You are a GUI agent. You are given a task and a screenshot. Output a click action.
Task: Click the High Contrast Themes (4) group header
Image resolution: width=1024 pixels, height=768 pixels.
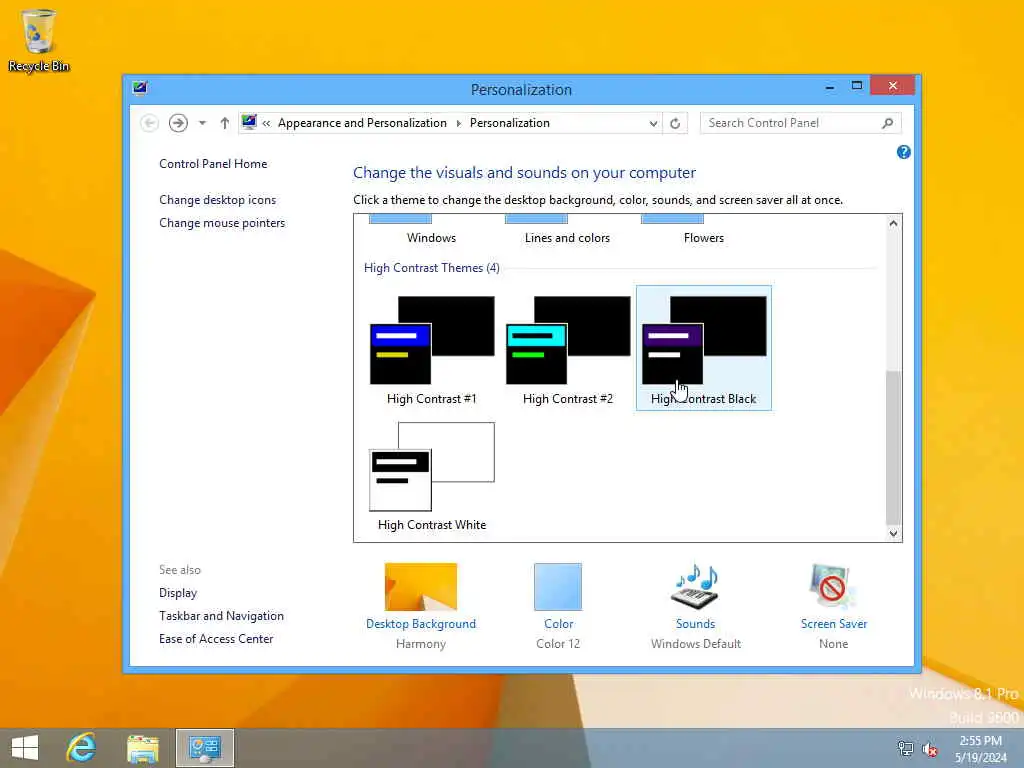coord(432,268)
